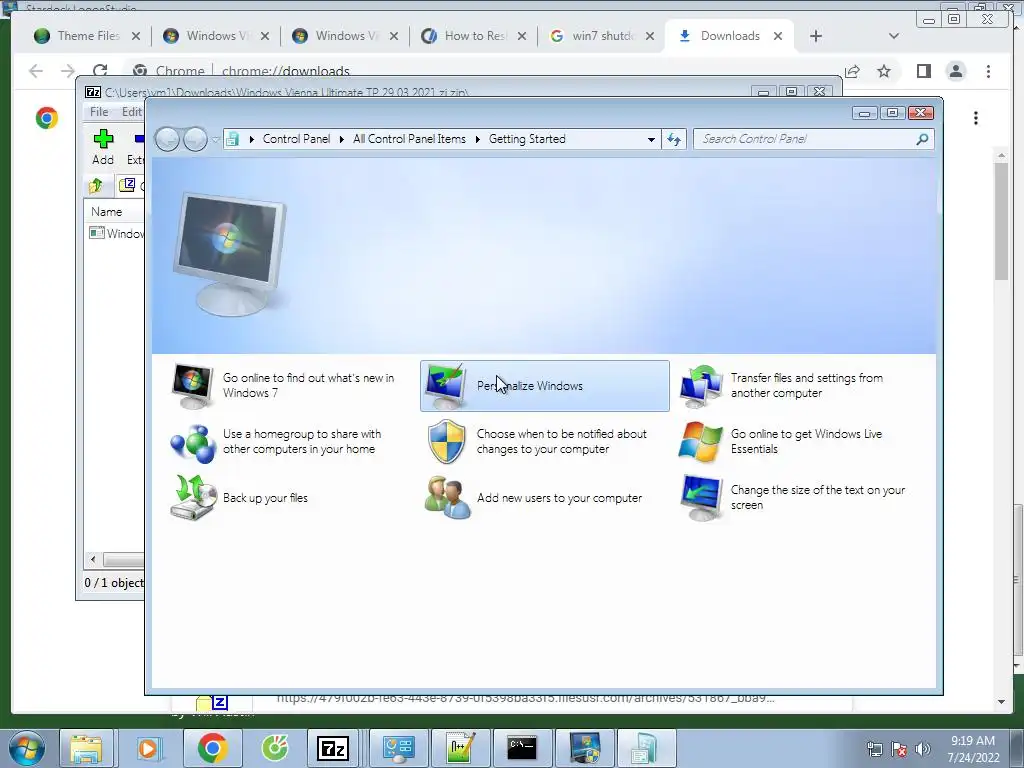Open the Command Prompt taskbar button

pos(522,748)
